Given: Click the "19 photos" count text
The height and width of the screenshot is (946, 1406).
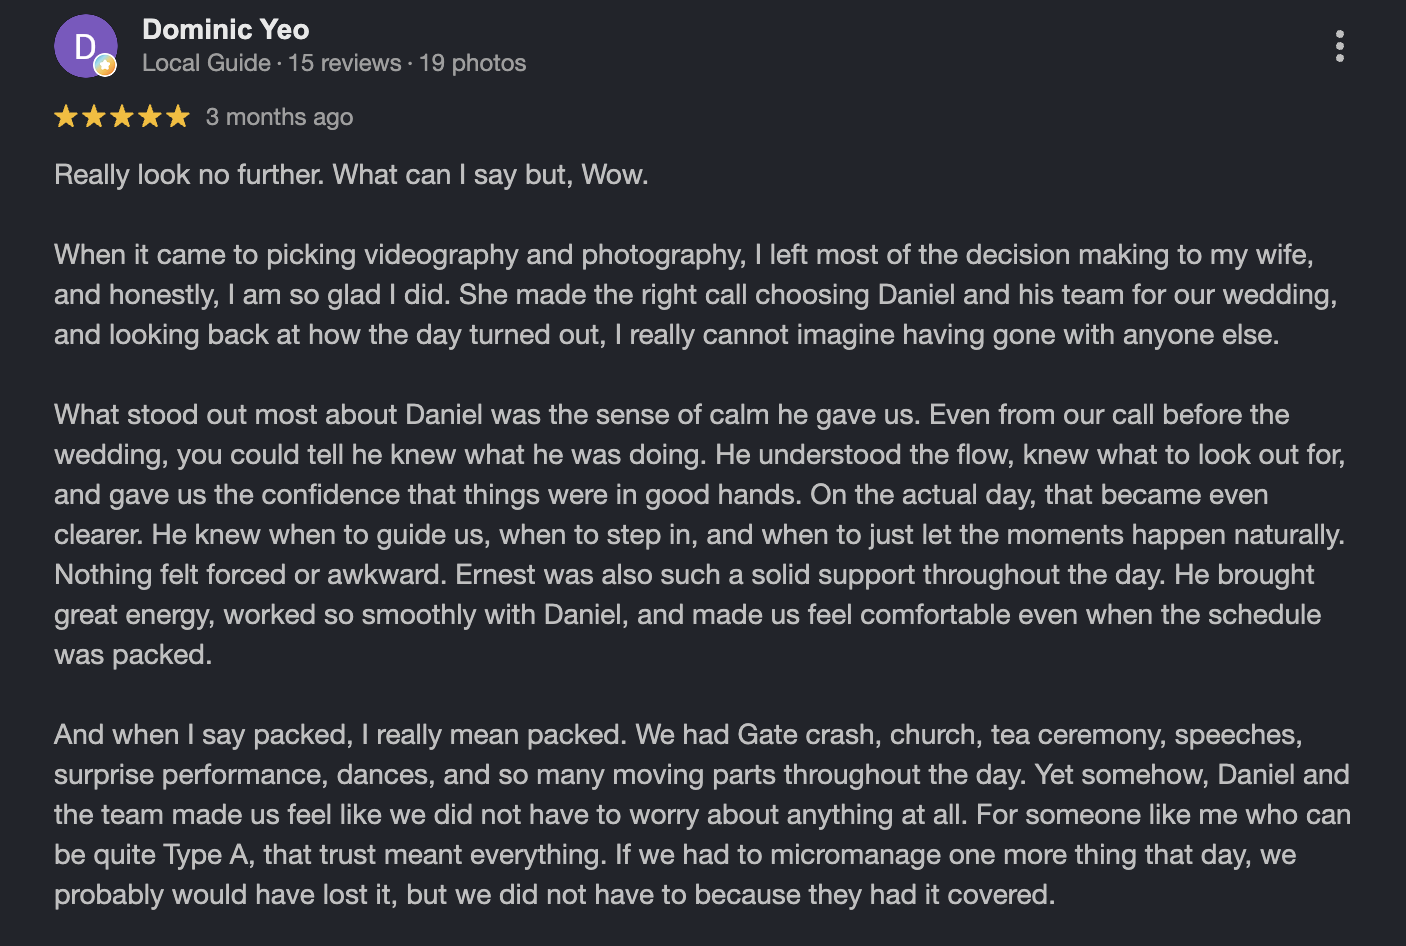Looking at the screenshot, I should [472, 63].
